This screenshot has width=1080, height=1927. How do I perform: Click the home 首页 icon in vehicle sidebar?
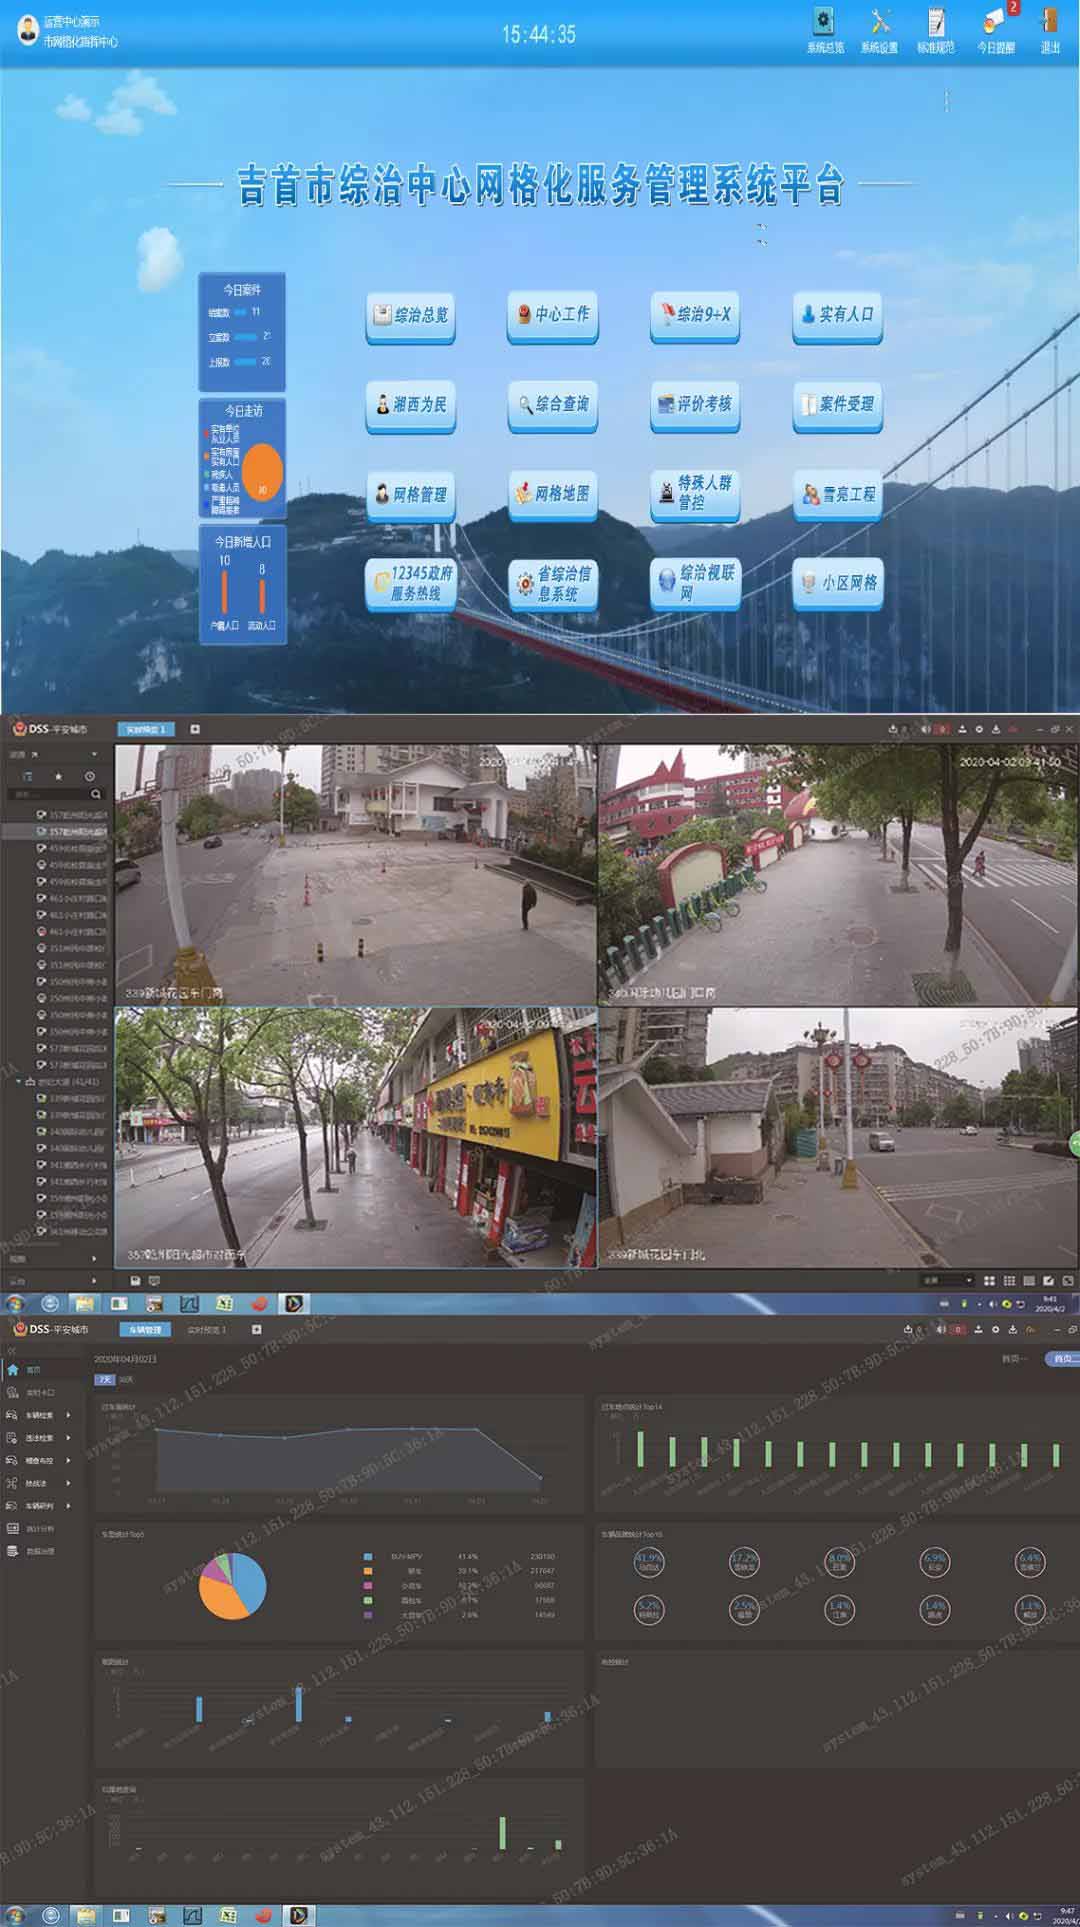click(x=13, y=1369)
